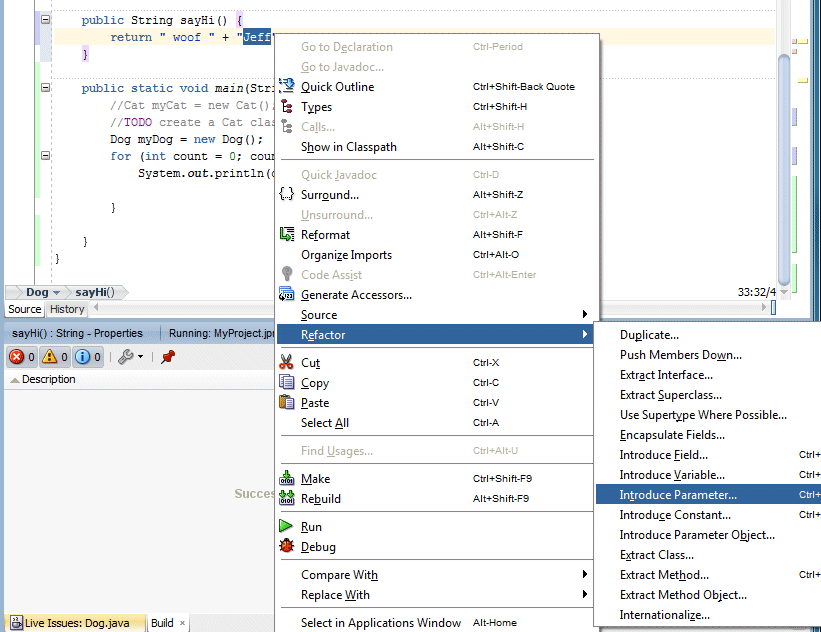Select the Running: MyProject.jpr tab
This screenshot has height=632, width=821.
[x=221, y=334]
